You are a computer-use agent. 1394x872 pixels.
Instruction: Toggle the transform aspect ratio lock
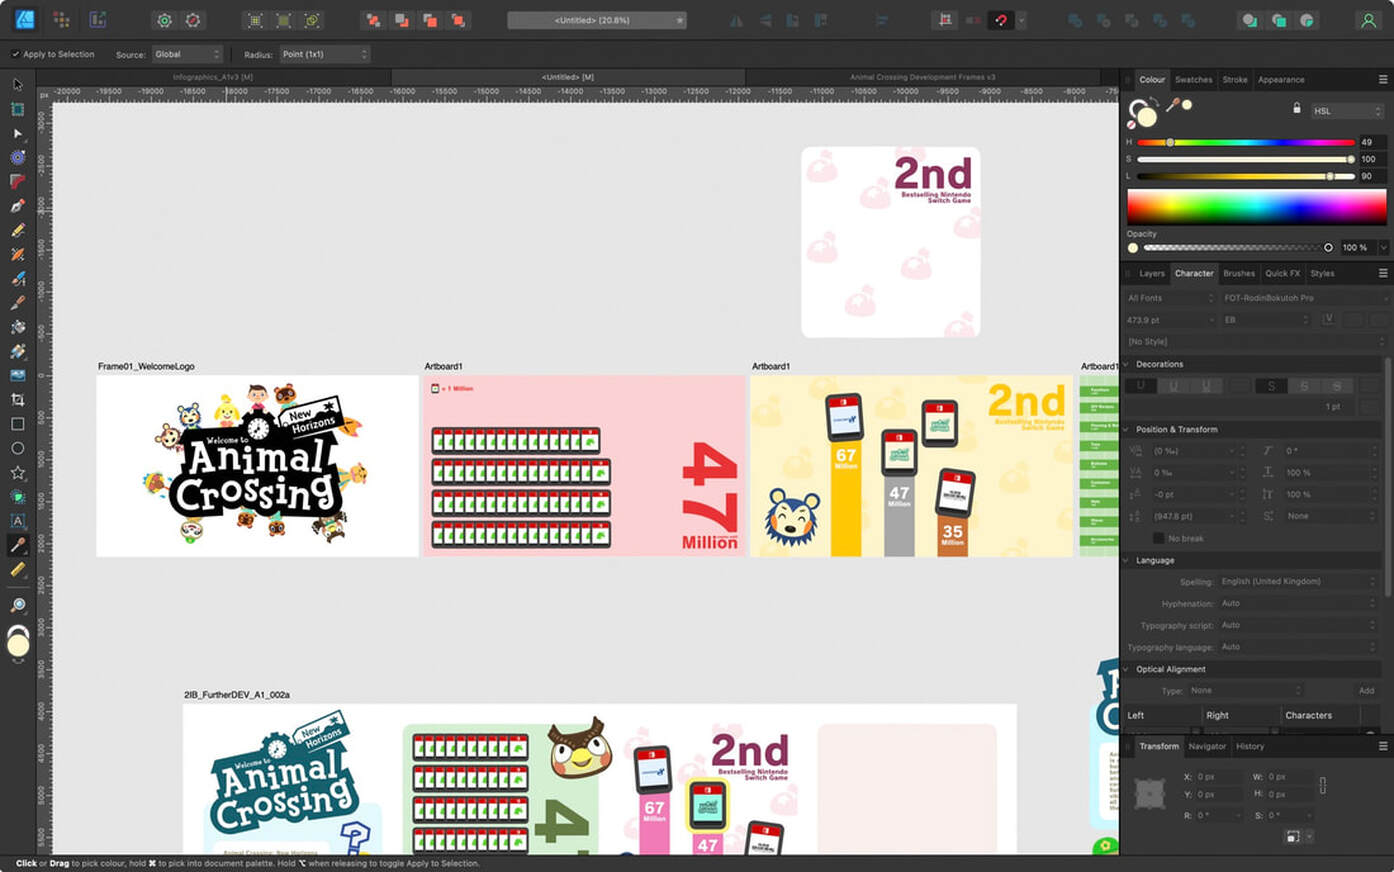[1322, 786]
